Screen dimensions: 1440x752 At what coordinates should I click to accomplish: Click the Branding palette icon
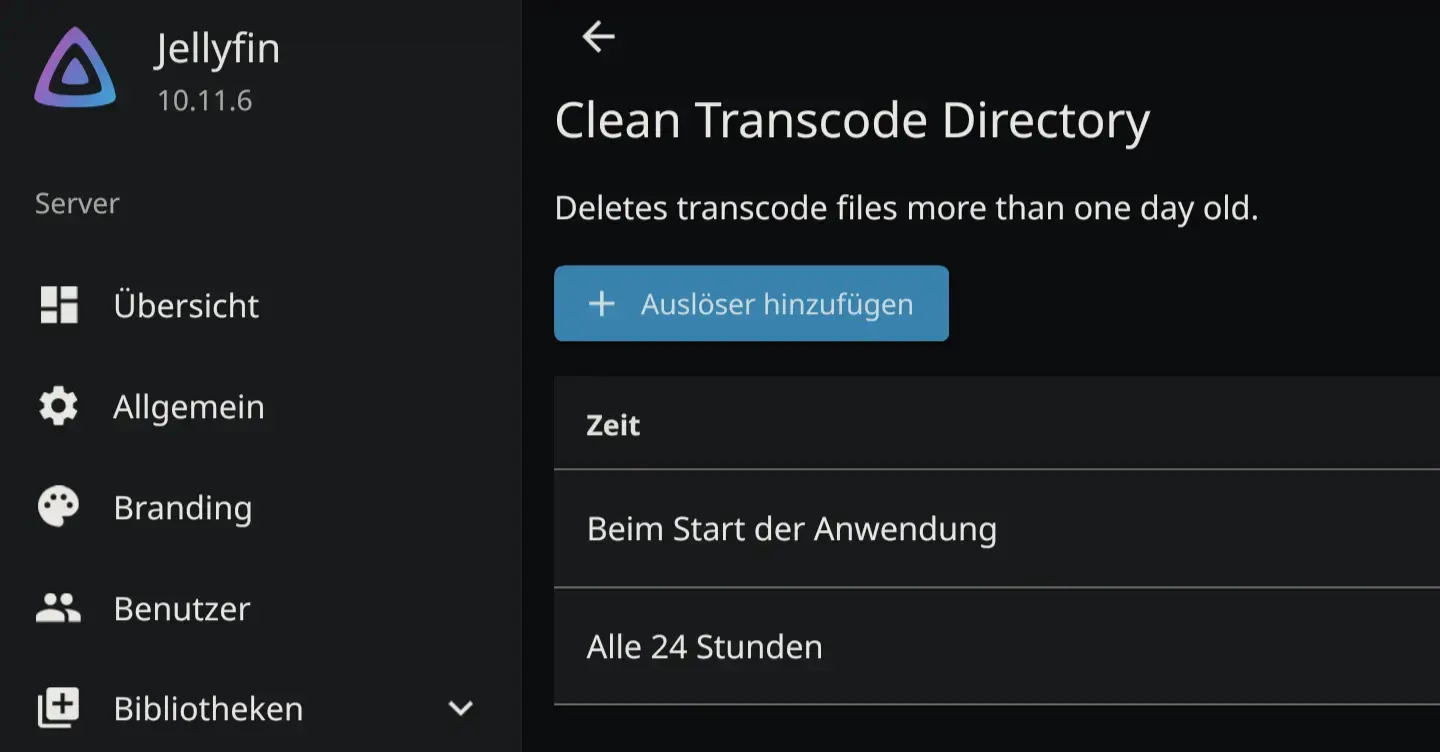pos(58,508)
